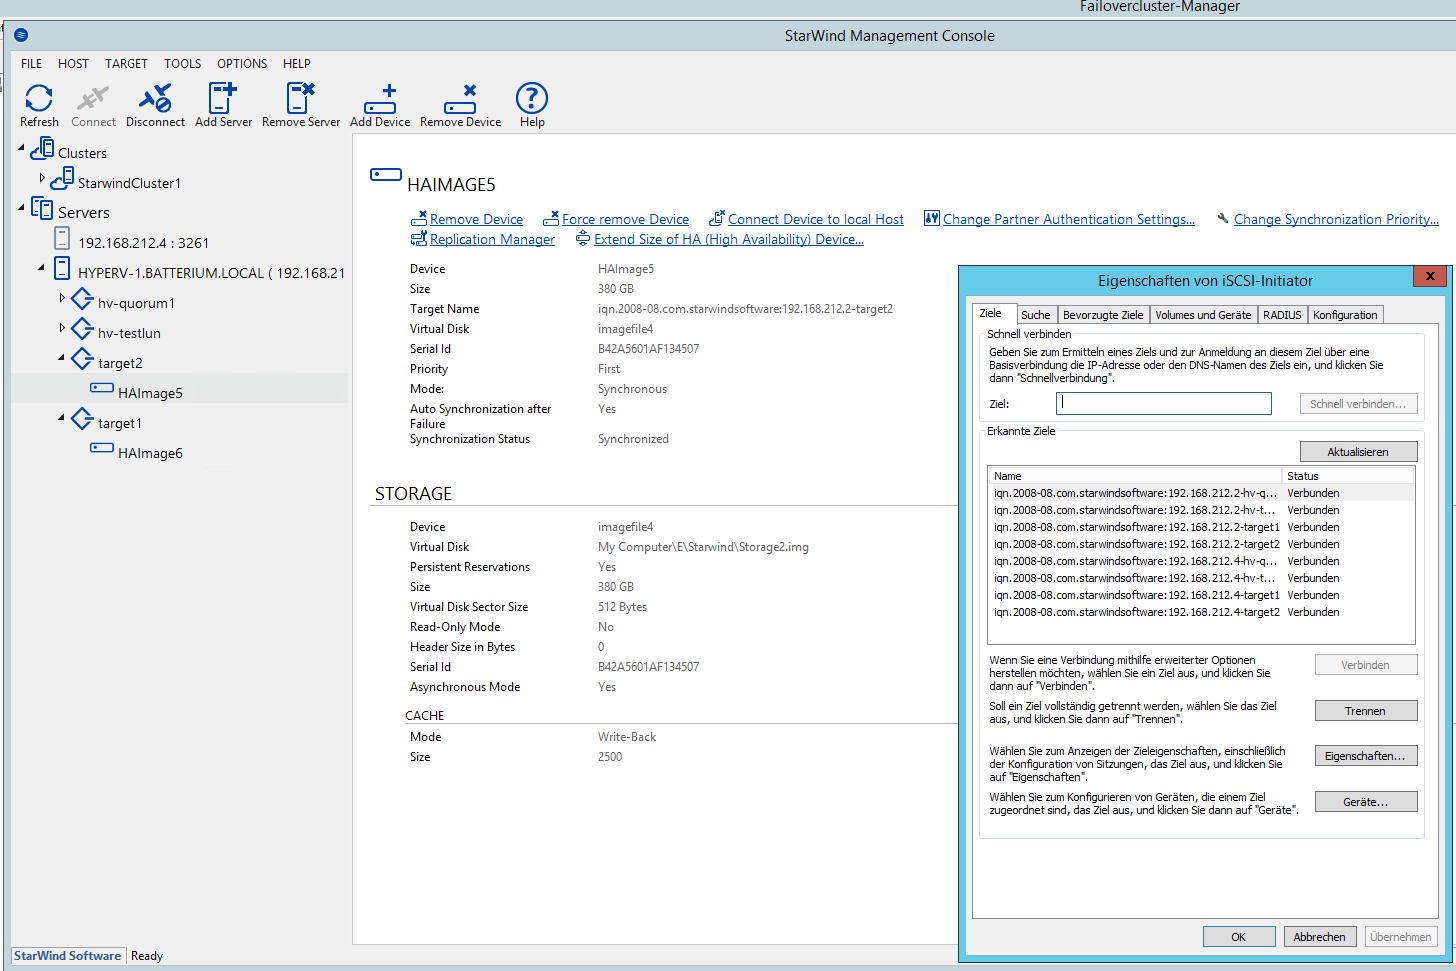Click the Help question mark icon

(532, 98)
